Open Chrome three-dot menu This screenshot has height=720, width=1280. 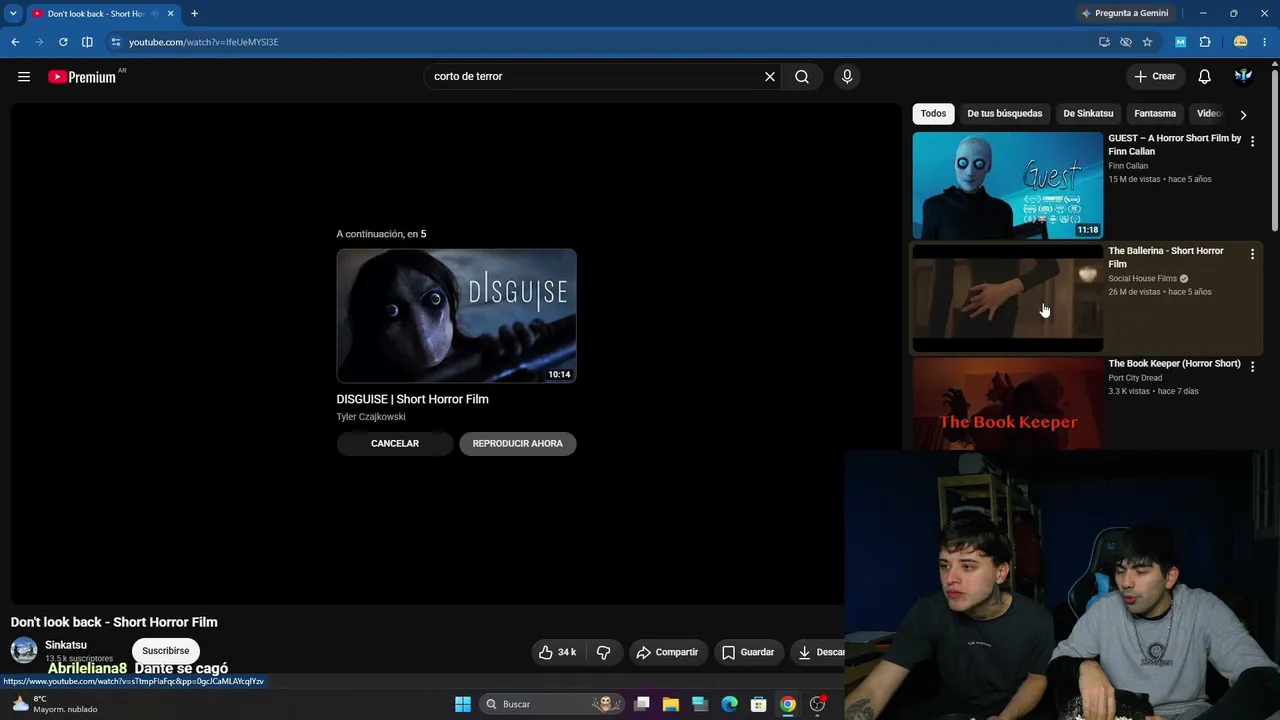coord(1265,42)
